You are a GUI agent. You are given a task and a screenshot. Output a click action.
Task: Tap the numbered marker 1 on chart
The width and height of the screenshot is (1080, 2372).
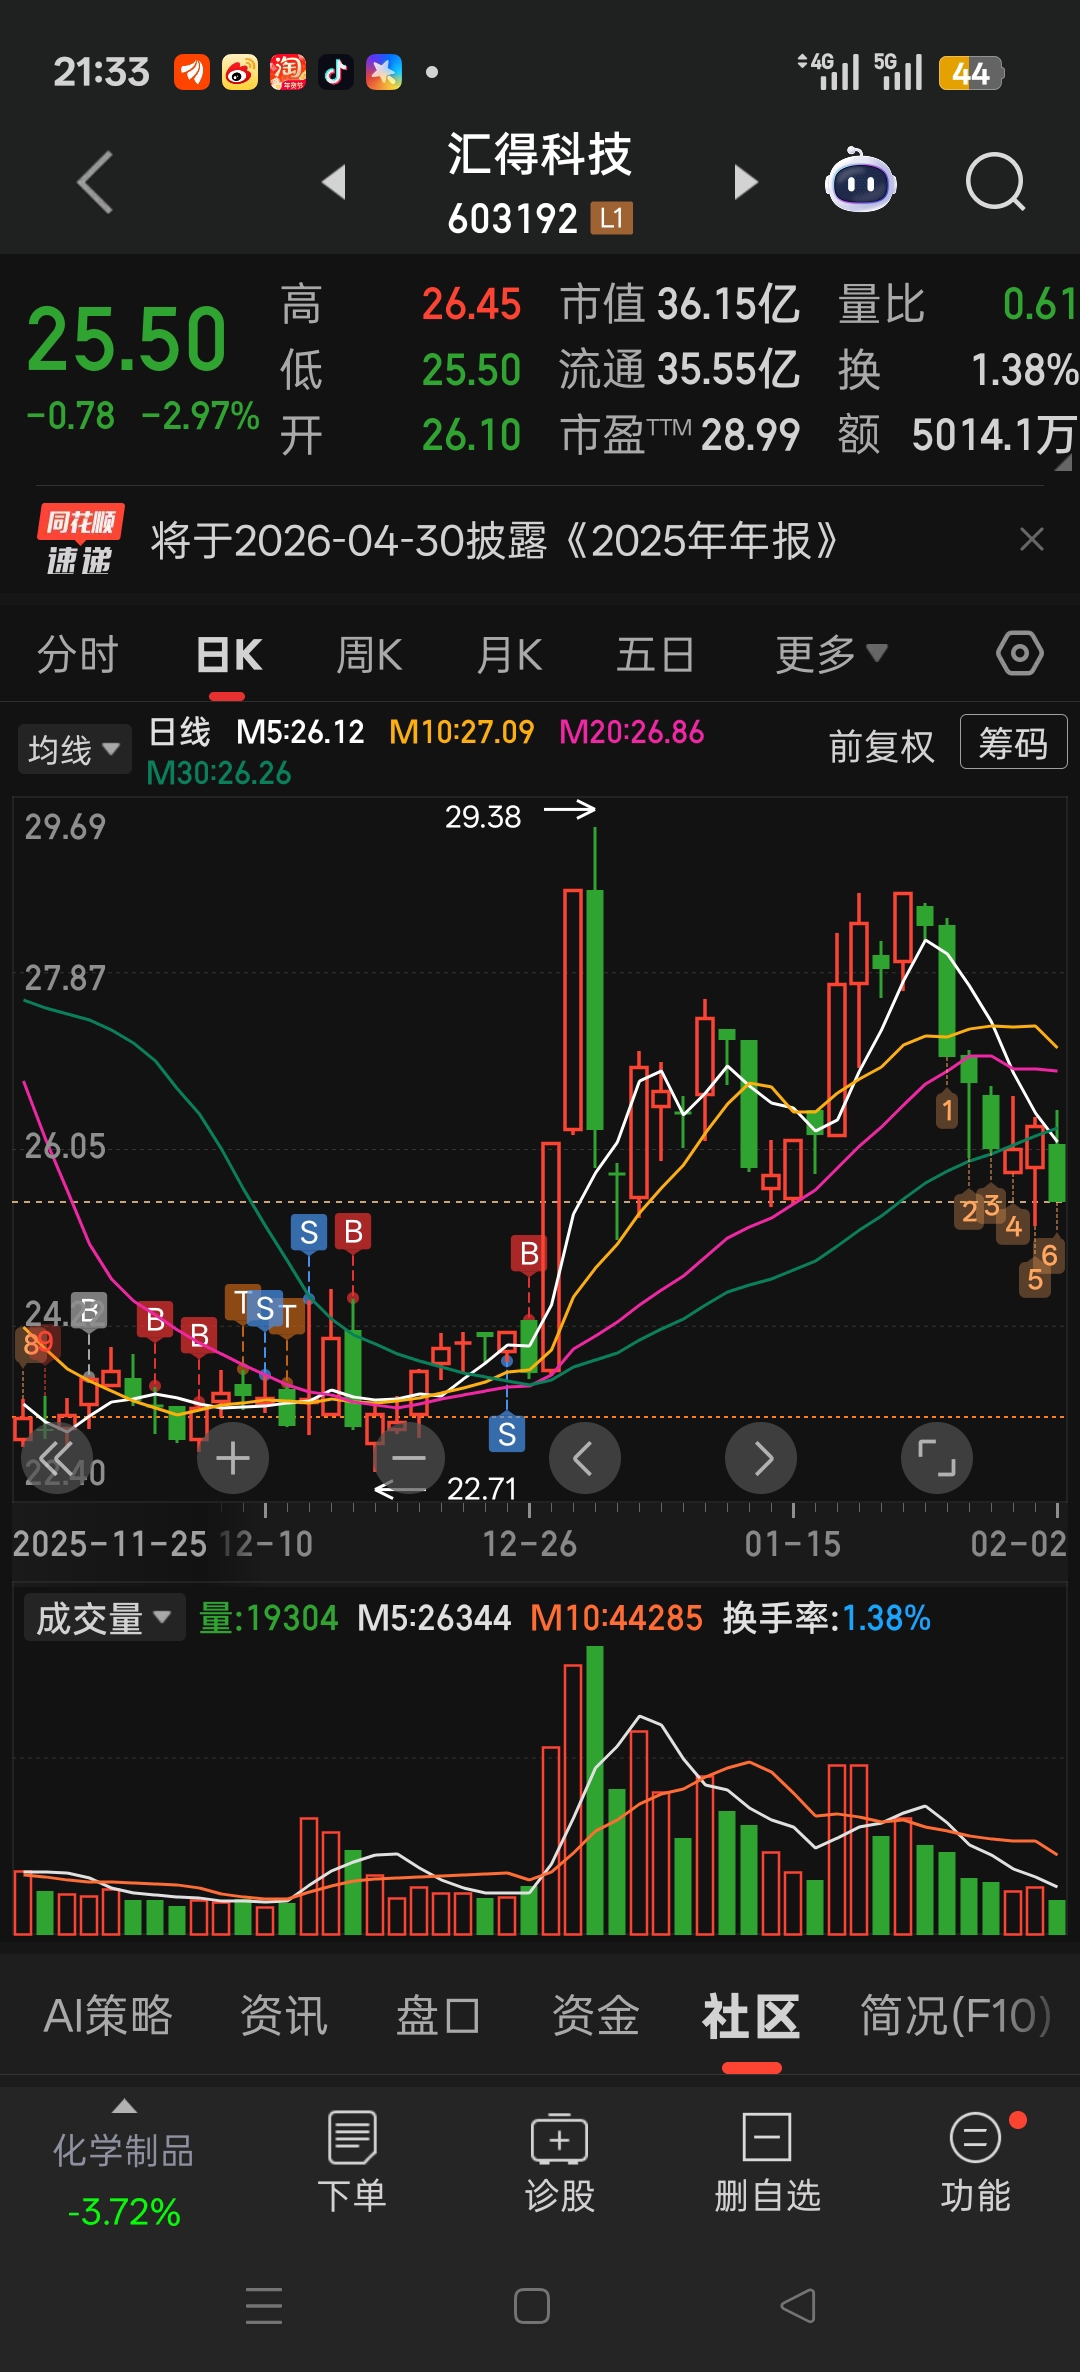click(947, 1110)
